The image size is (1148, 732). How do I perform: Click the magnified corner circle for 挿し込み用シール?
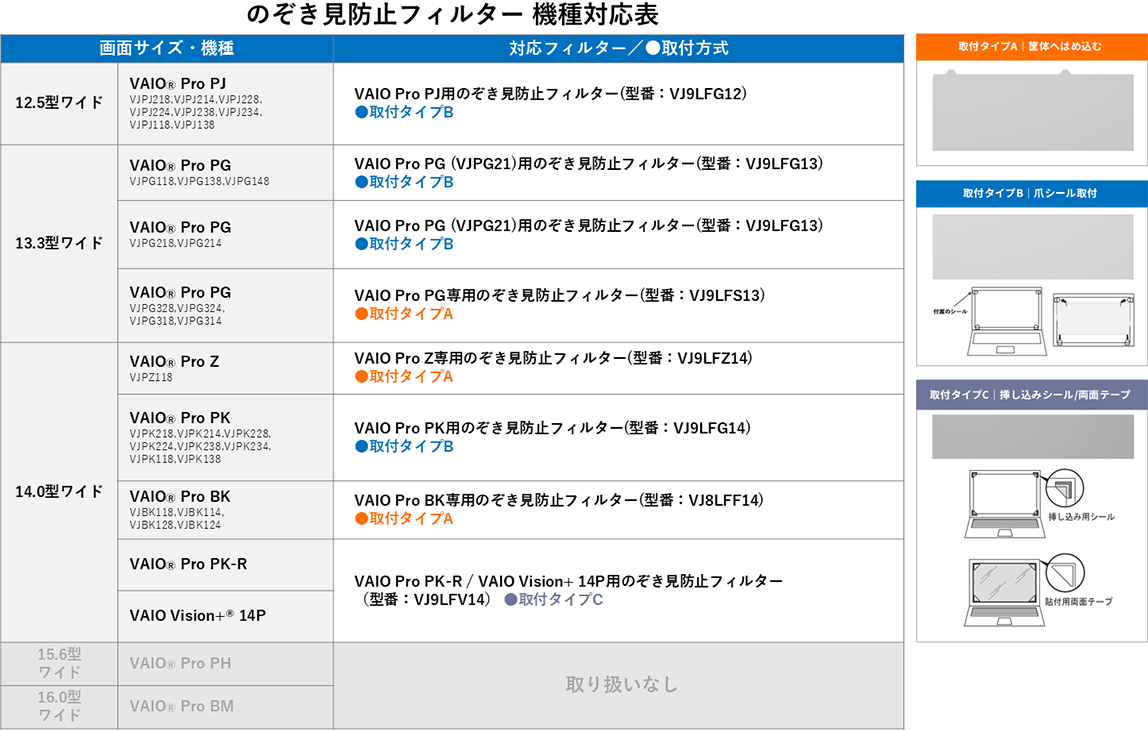pyautogui.click(x=1065, y=488)
